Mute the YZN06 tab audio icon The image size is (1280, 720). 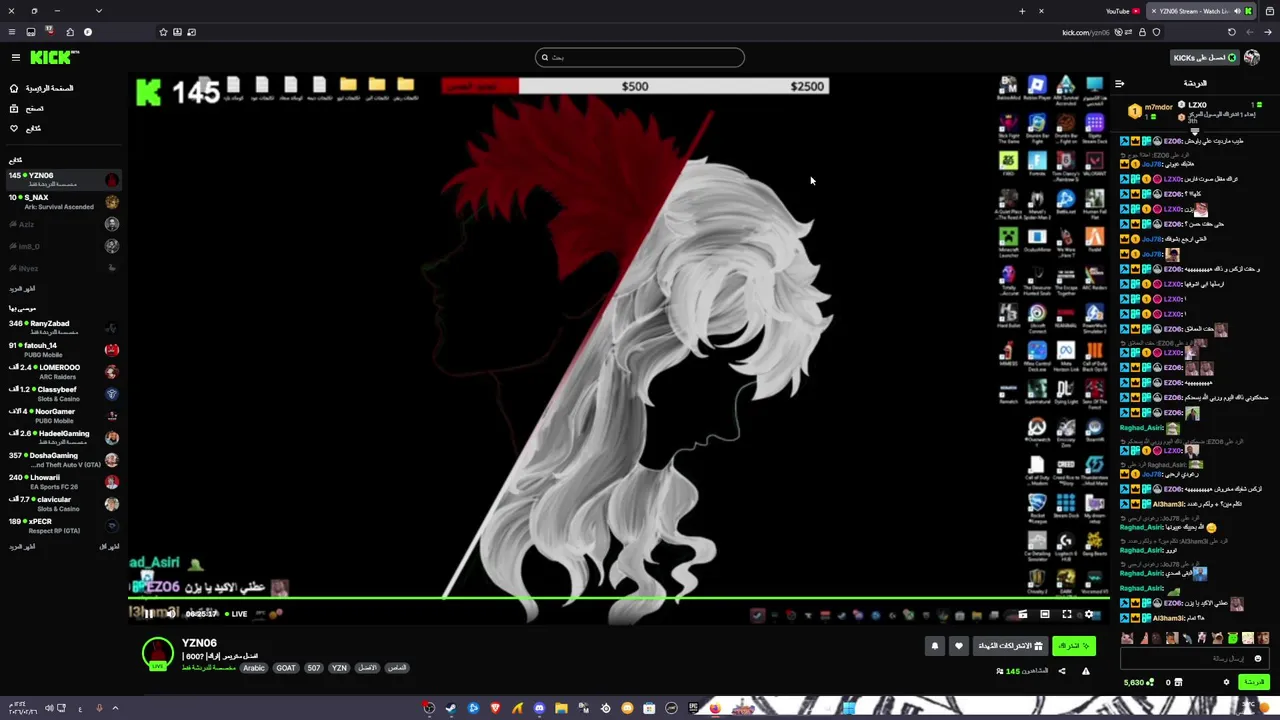pyautogui.click(x=1237, y=11)
